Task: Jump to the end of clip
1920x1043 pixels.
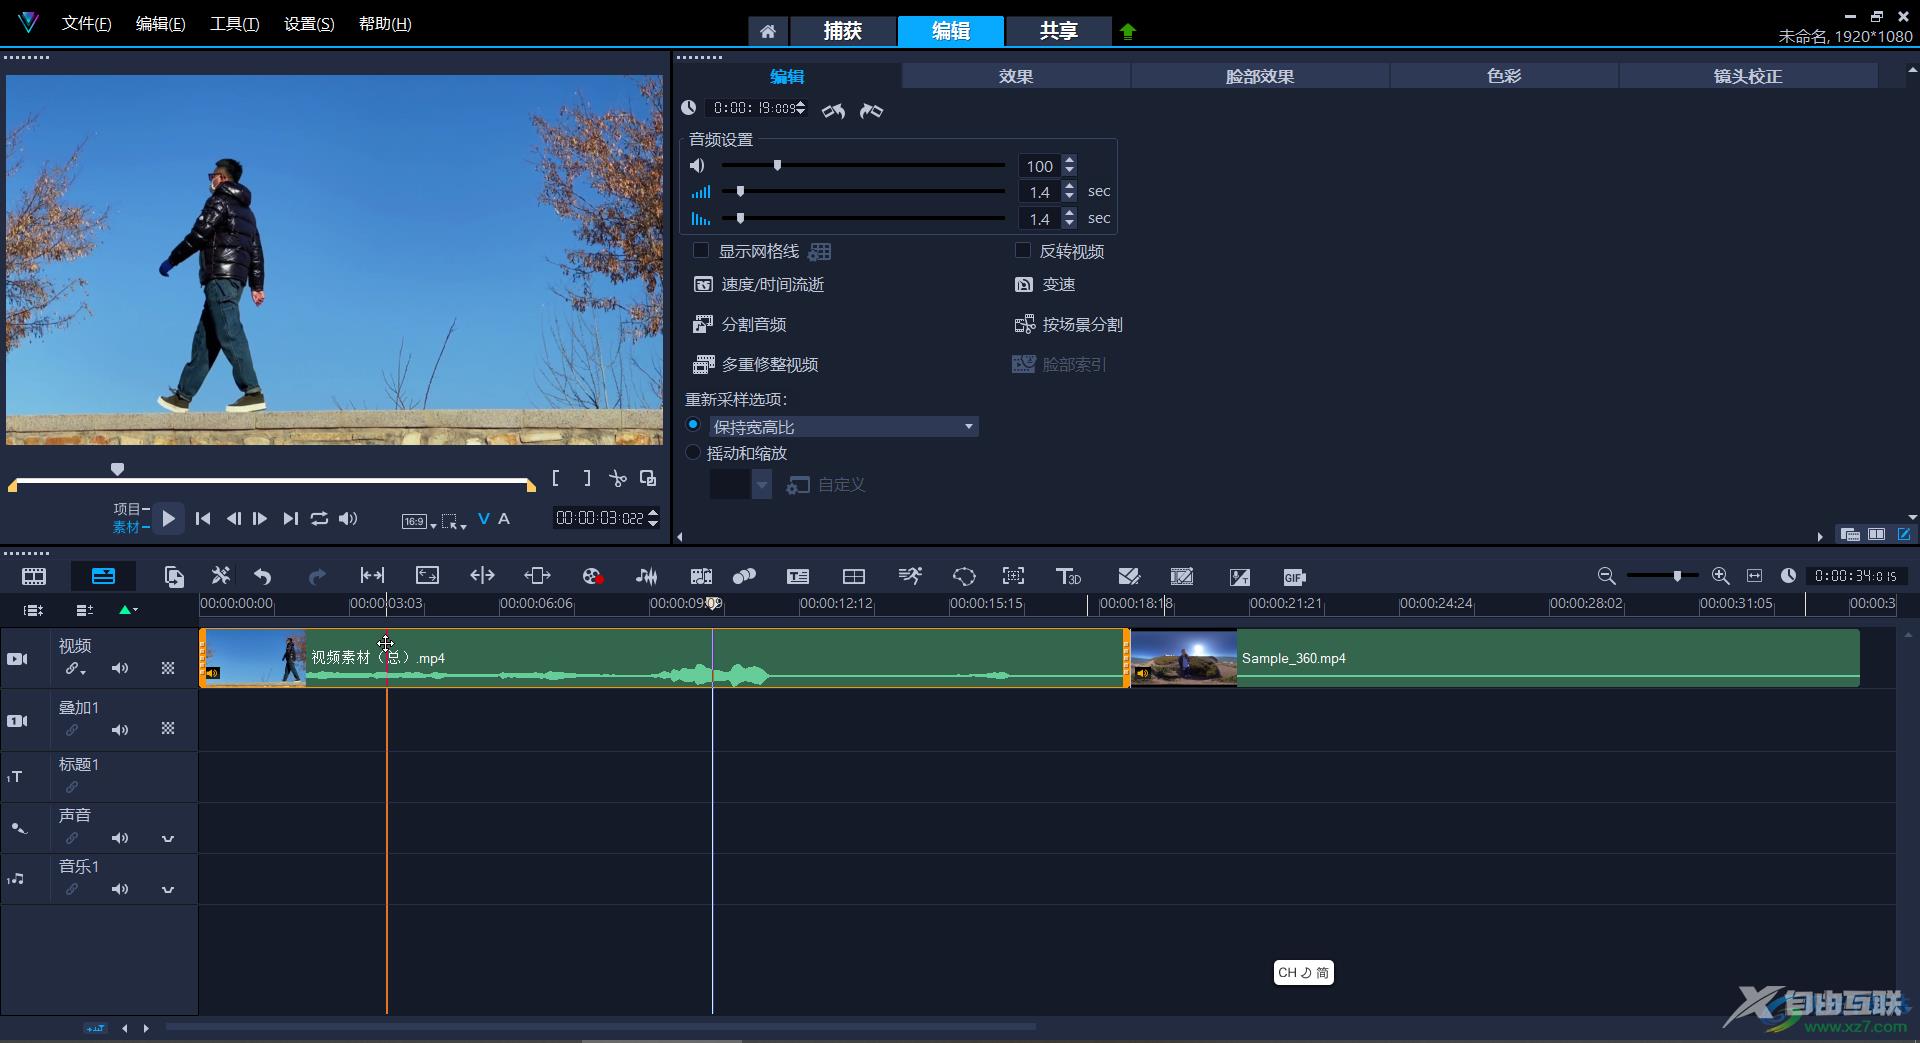Action: click(x=290, y=518)
